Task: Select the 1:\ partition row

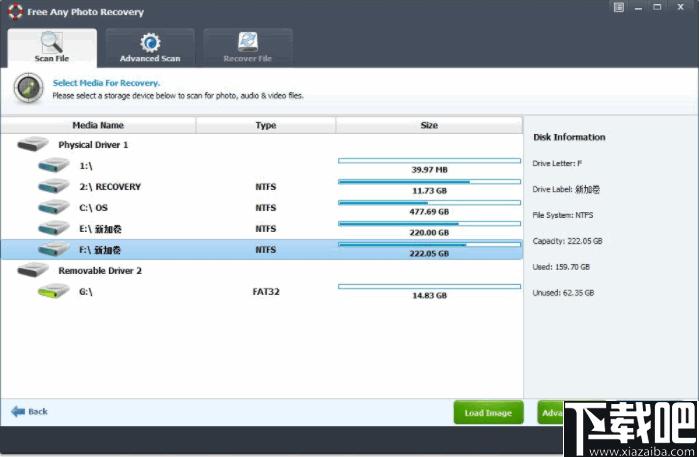Action: pyautogui.click(x=262, y=165)
